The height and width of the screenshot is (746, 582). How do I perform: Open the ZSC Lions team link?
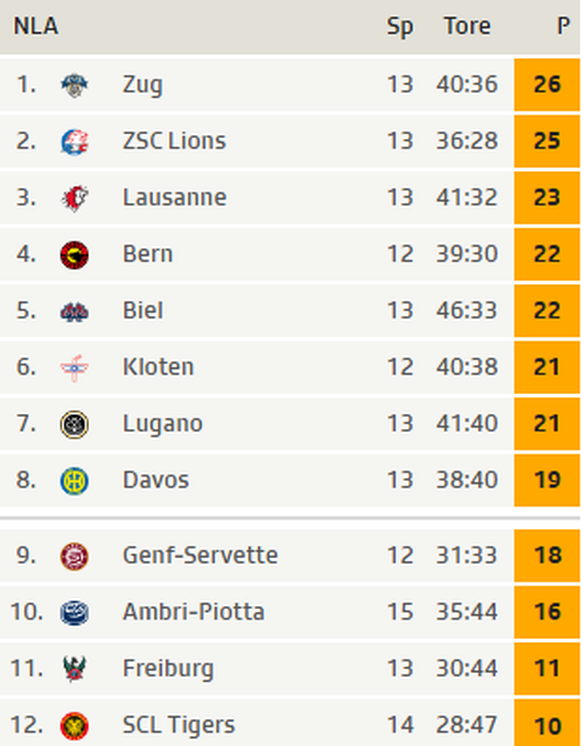pyautogui.click(x=174, y=141)
